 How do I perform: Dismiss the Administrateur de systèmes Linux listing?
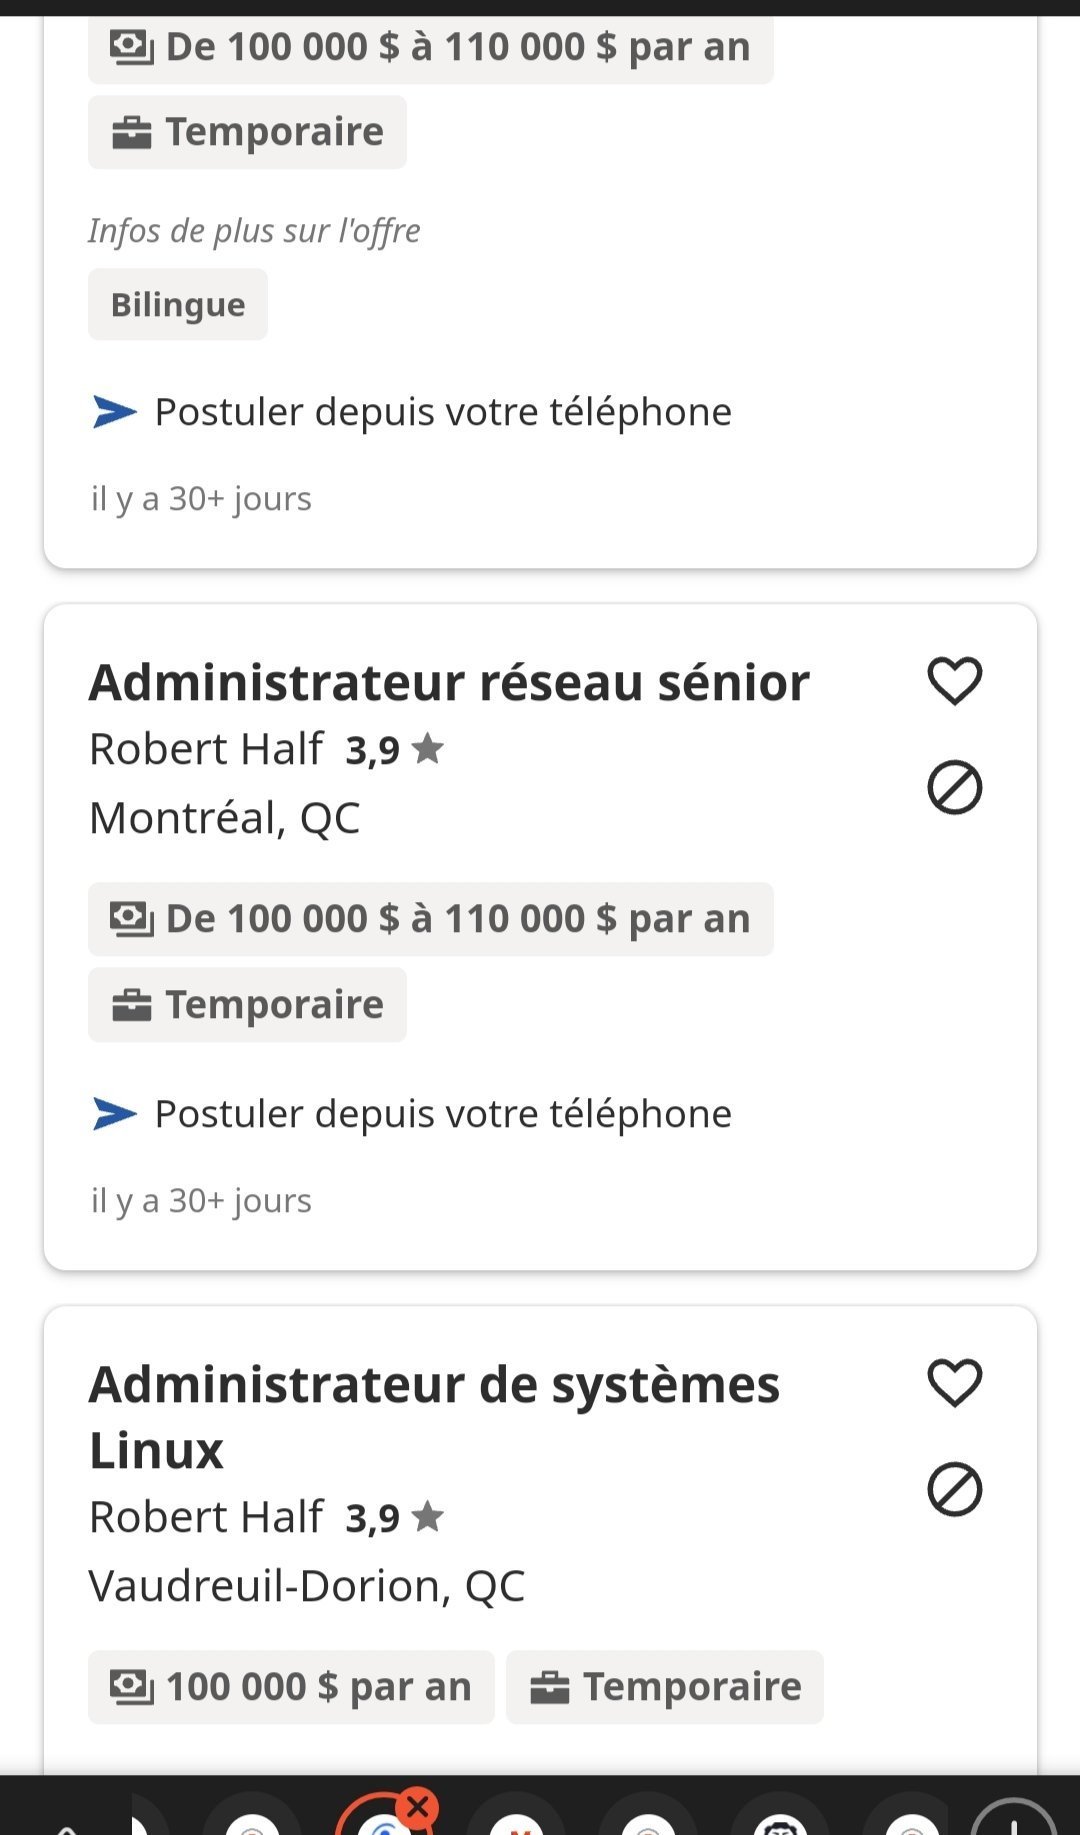click(954, 1490)
